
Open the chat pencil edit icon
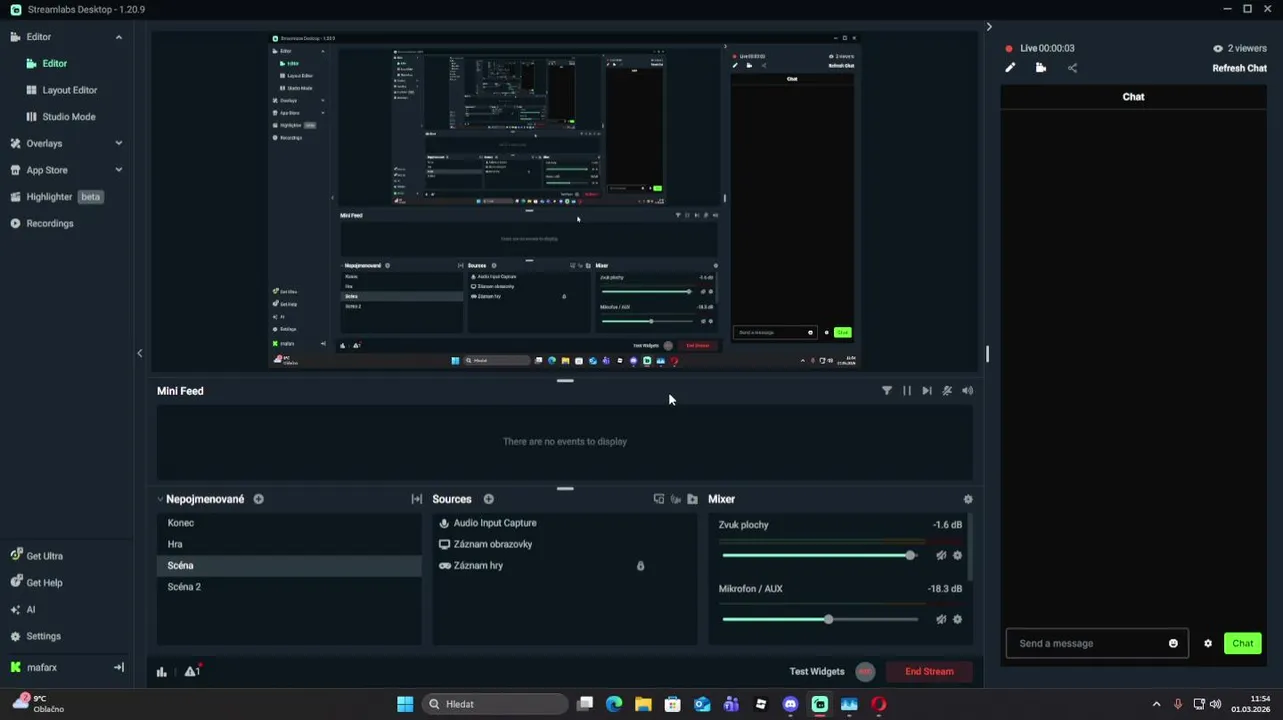pos(1010,68)
